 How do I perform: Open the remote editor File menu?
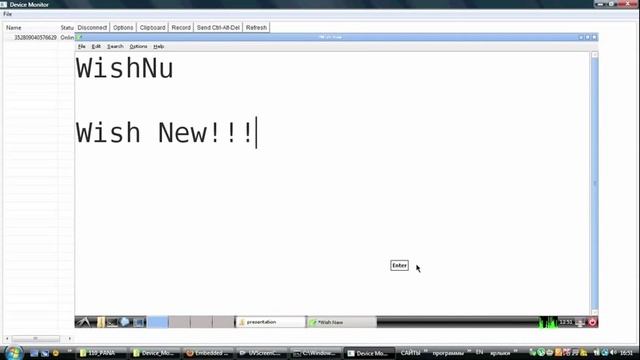82,47
